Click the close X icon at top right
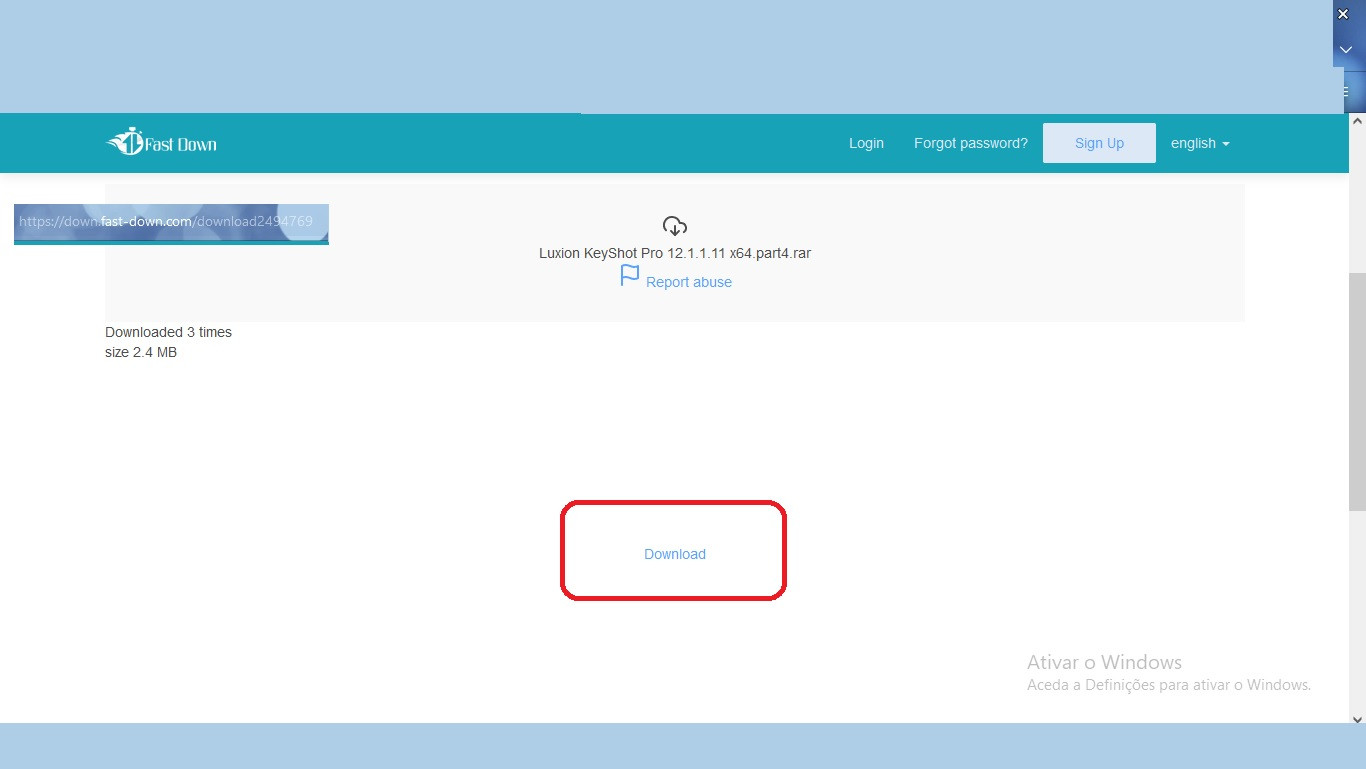 click(1343, 14)
